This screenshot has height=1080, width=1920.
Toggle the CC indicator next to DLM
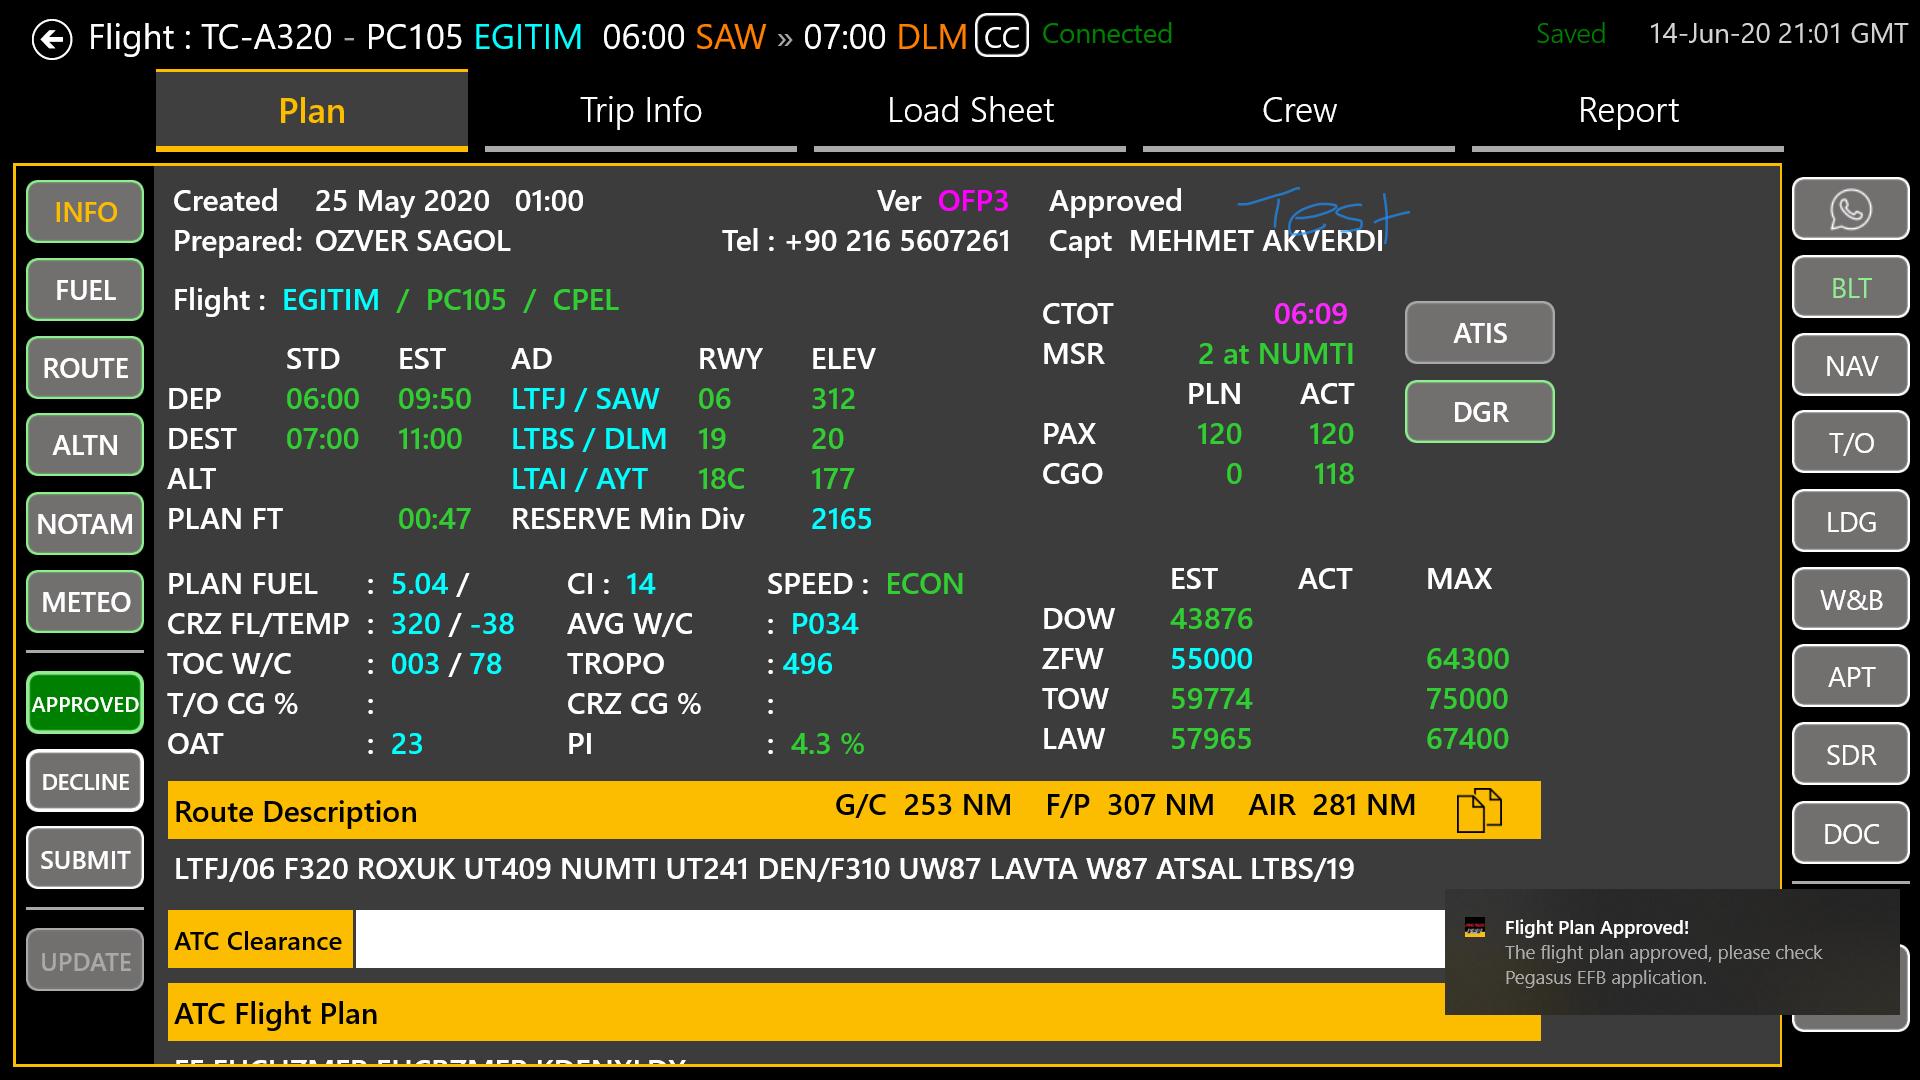click(x=1002, y=37)
